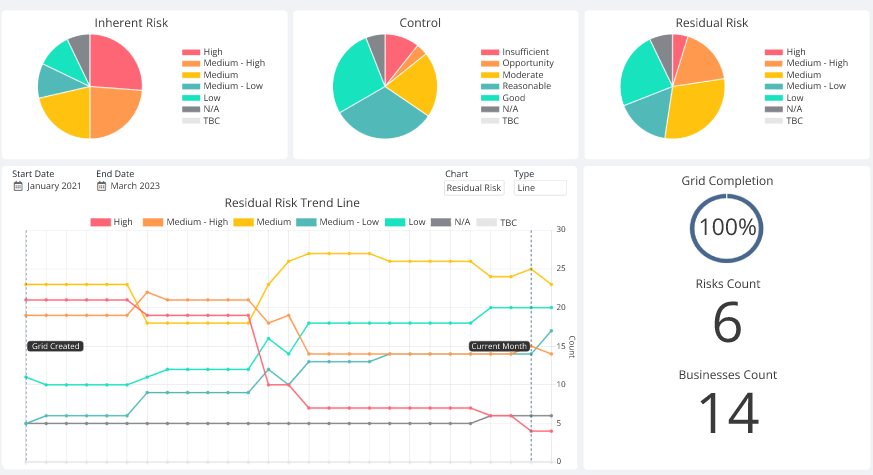The height and width of the screenshot is (475, 873).
Task: Click Insufficient swatch in Control legend
Action: click(489, 52)
